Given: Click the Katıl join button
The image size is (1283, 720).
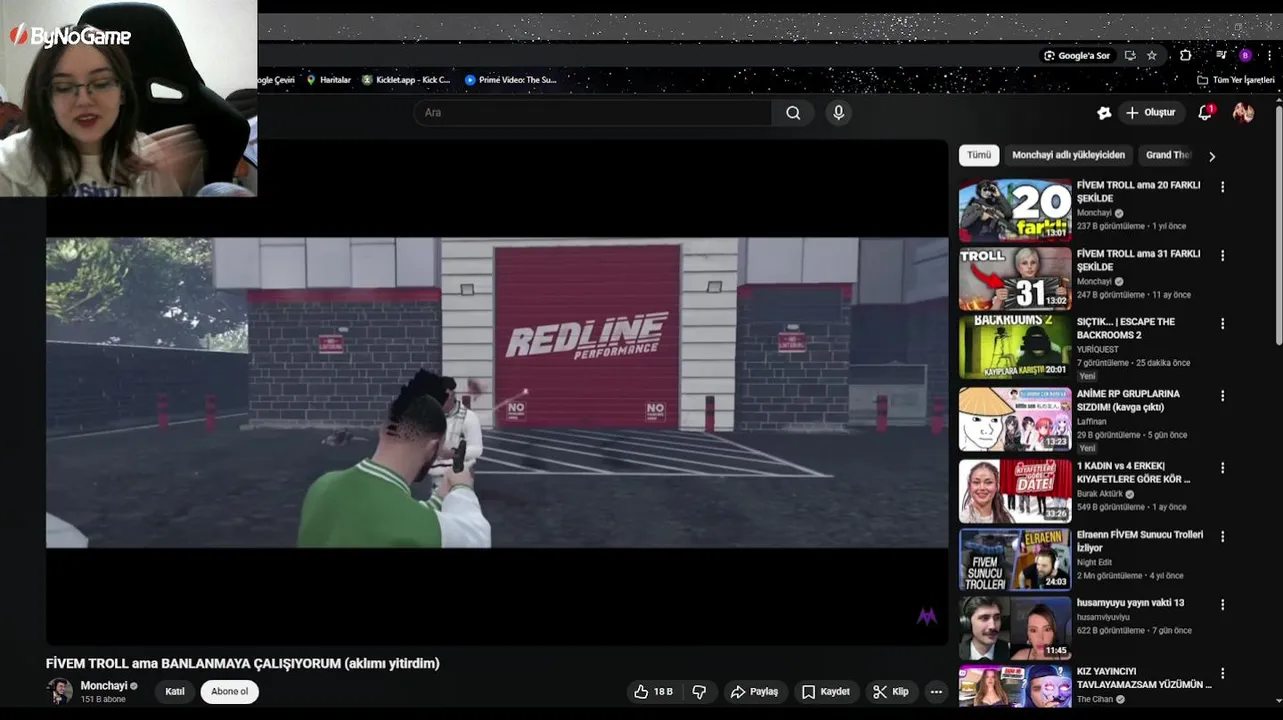Looking at the screenshot, I should 175,692.
